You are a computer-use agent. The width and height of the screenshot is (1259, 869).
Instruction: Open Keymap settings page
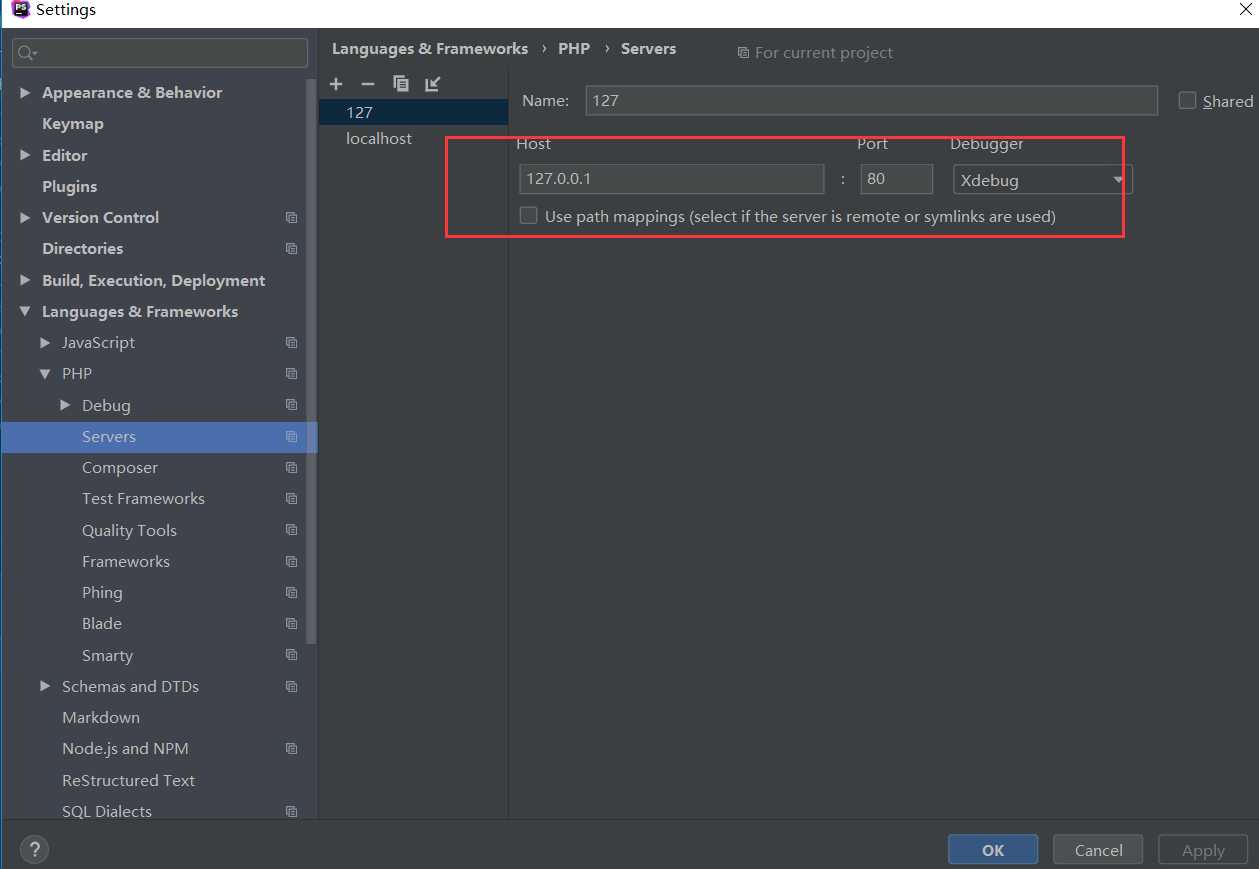point(73,124)
